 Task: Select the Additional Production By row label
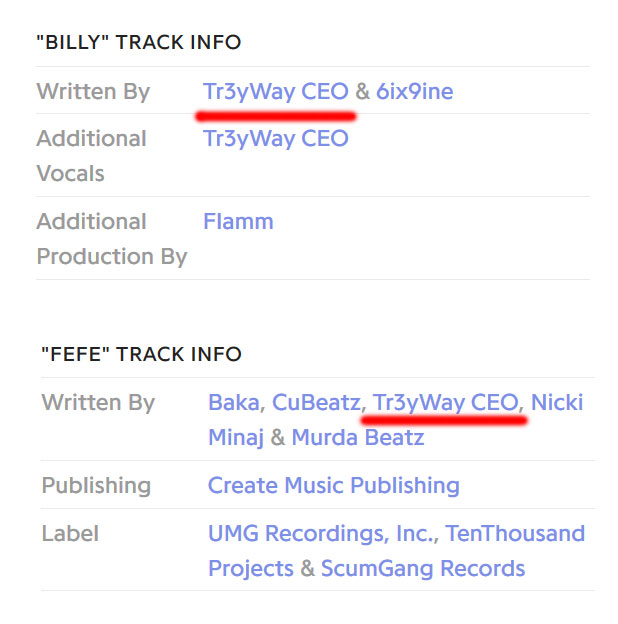click(x=112, y=239)
